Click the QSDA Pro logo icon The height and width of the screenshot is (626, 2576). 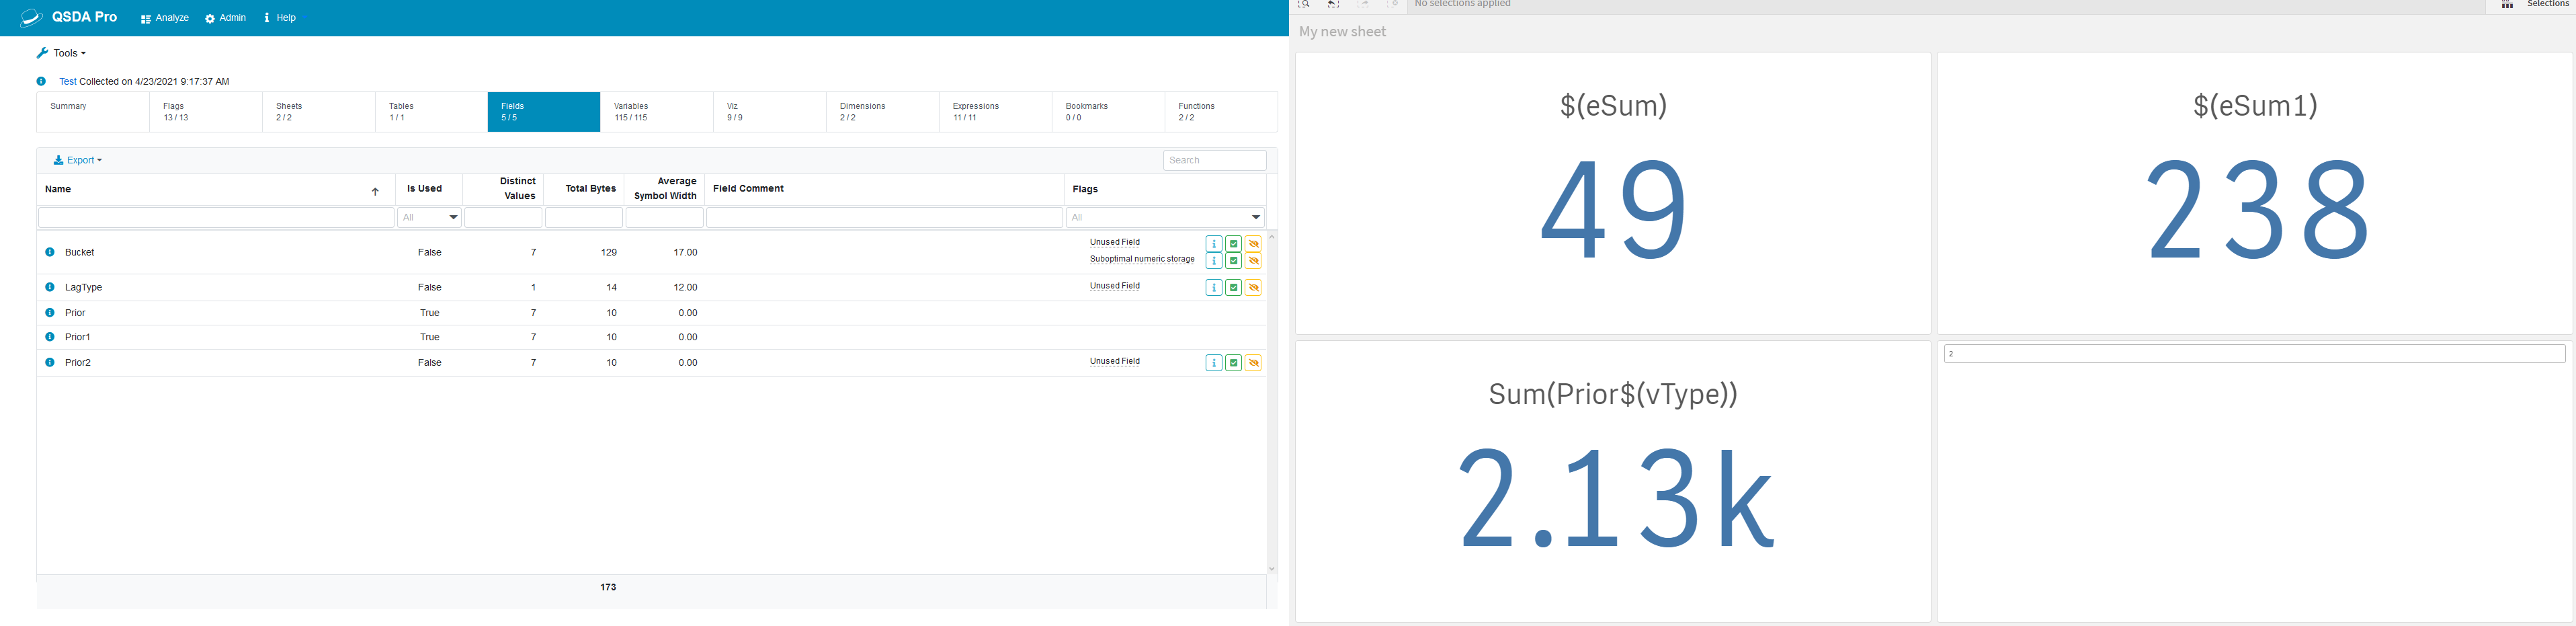(x=31, y=17)
